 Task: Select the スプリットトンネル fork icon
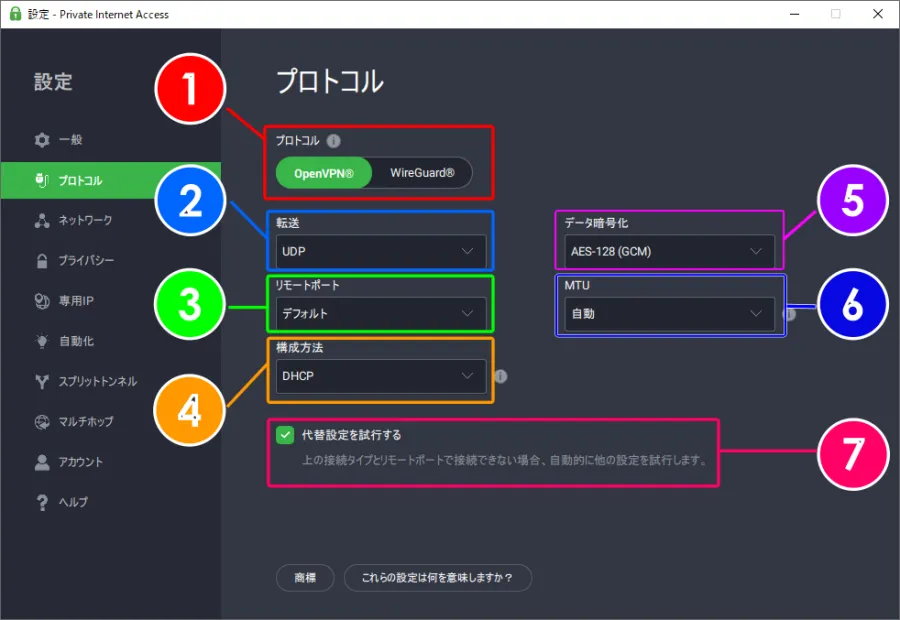[42, 381]
